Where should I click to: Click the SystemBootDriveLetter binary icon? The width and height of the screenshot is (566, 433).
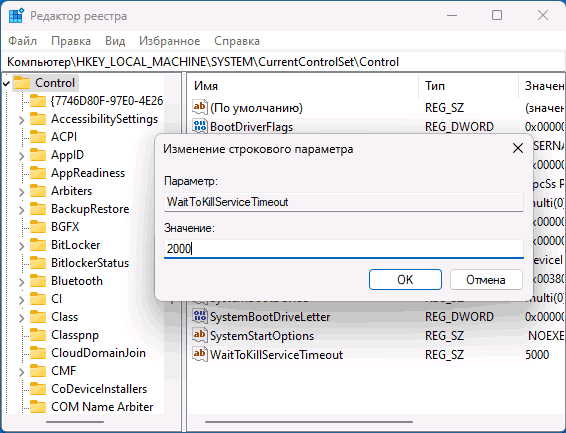[x=200, y=316]
